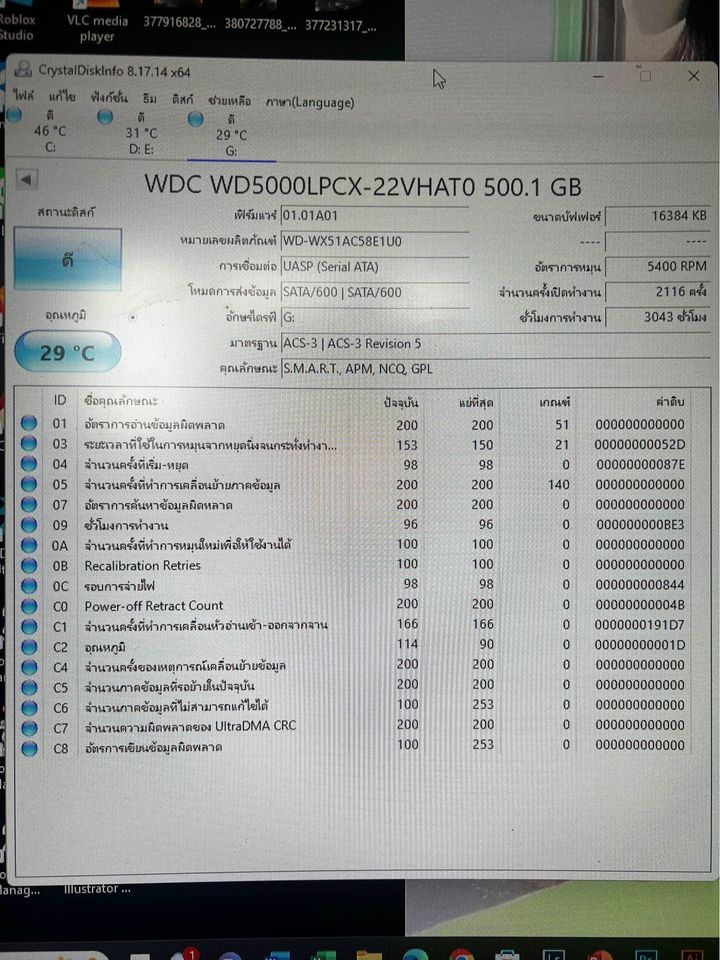Click status circle for UltraDMA CRC row

pos(29,727)
